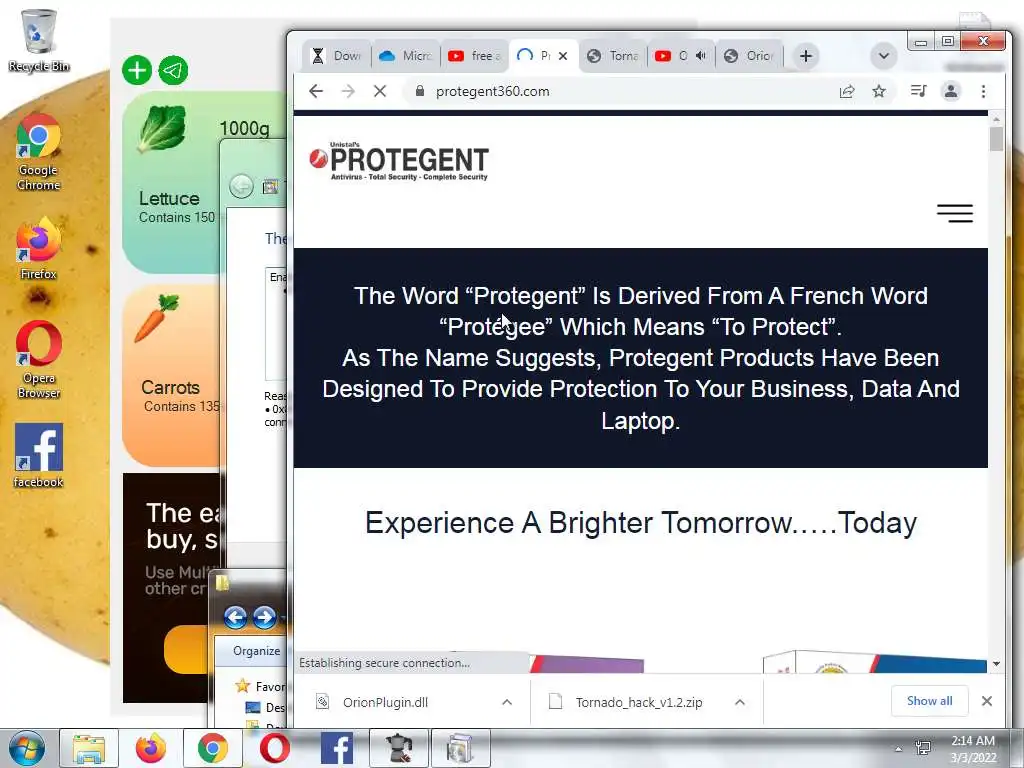Image resolution: width=1024 pixels, height=768 pixels.
Task: Switch to the Orion tab
Action: point(750,56)
